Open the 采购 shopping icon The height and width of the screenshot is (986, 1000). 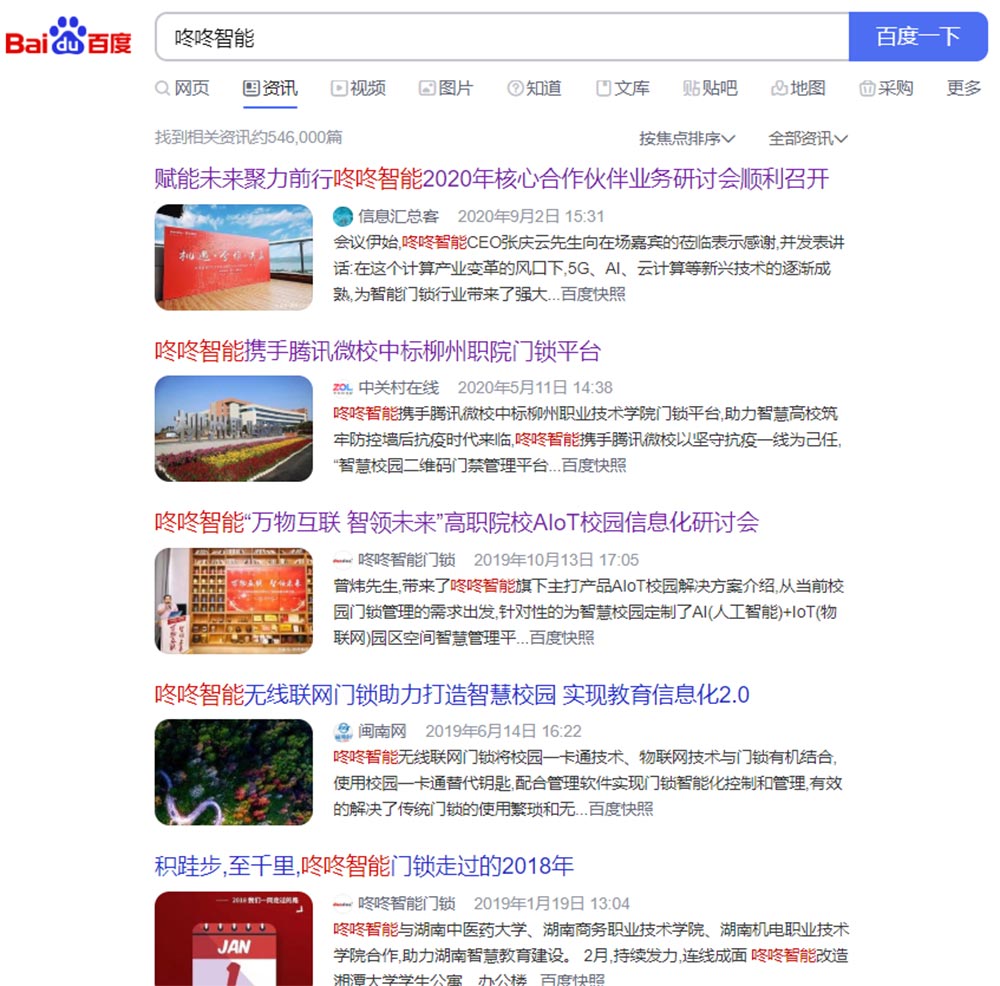(867, 88)
